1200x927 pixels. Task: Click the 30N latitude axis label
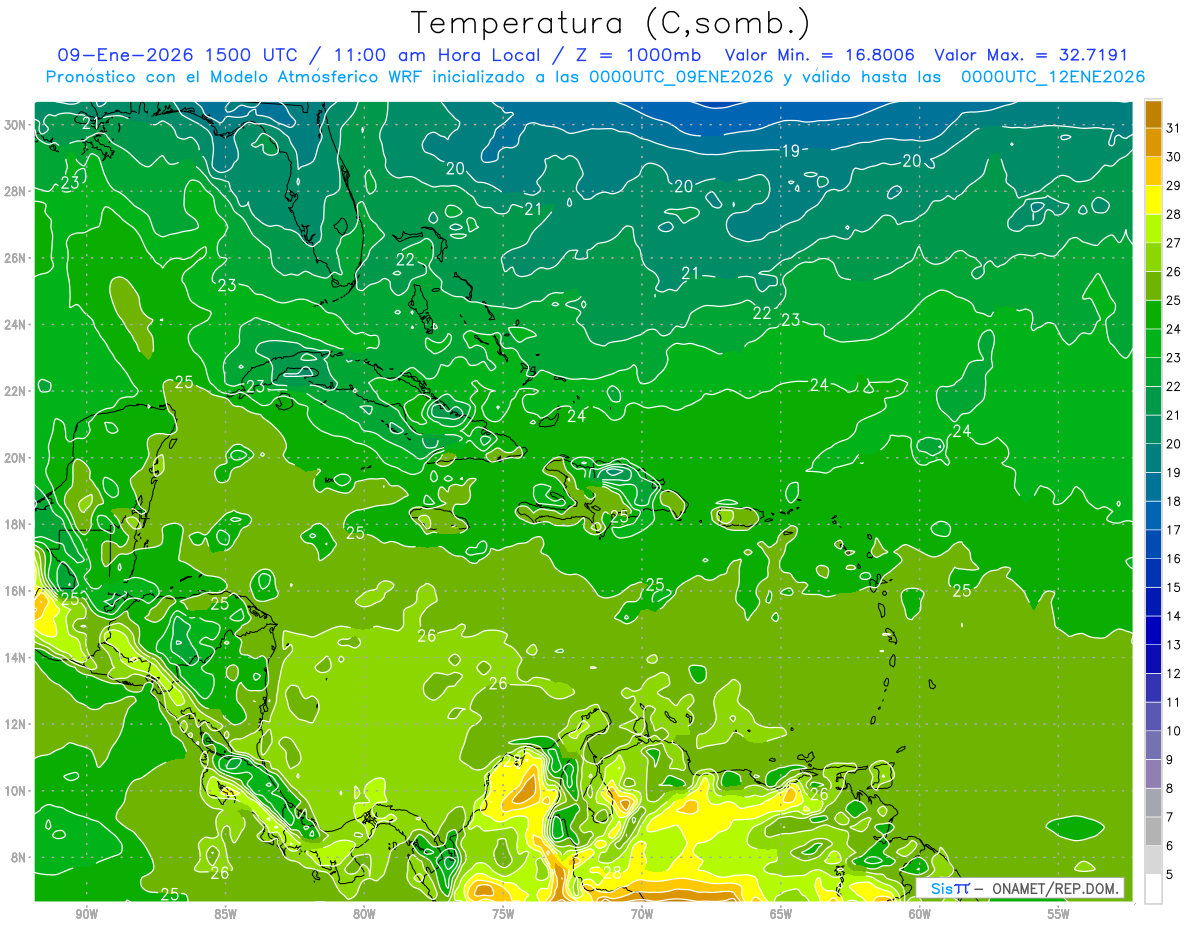16,125
